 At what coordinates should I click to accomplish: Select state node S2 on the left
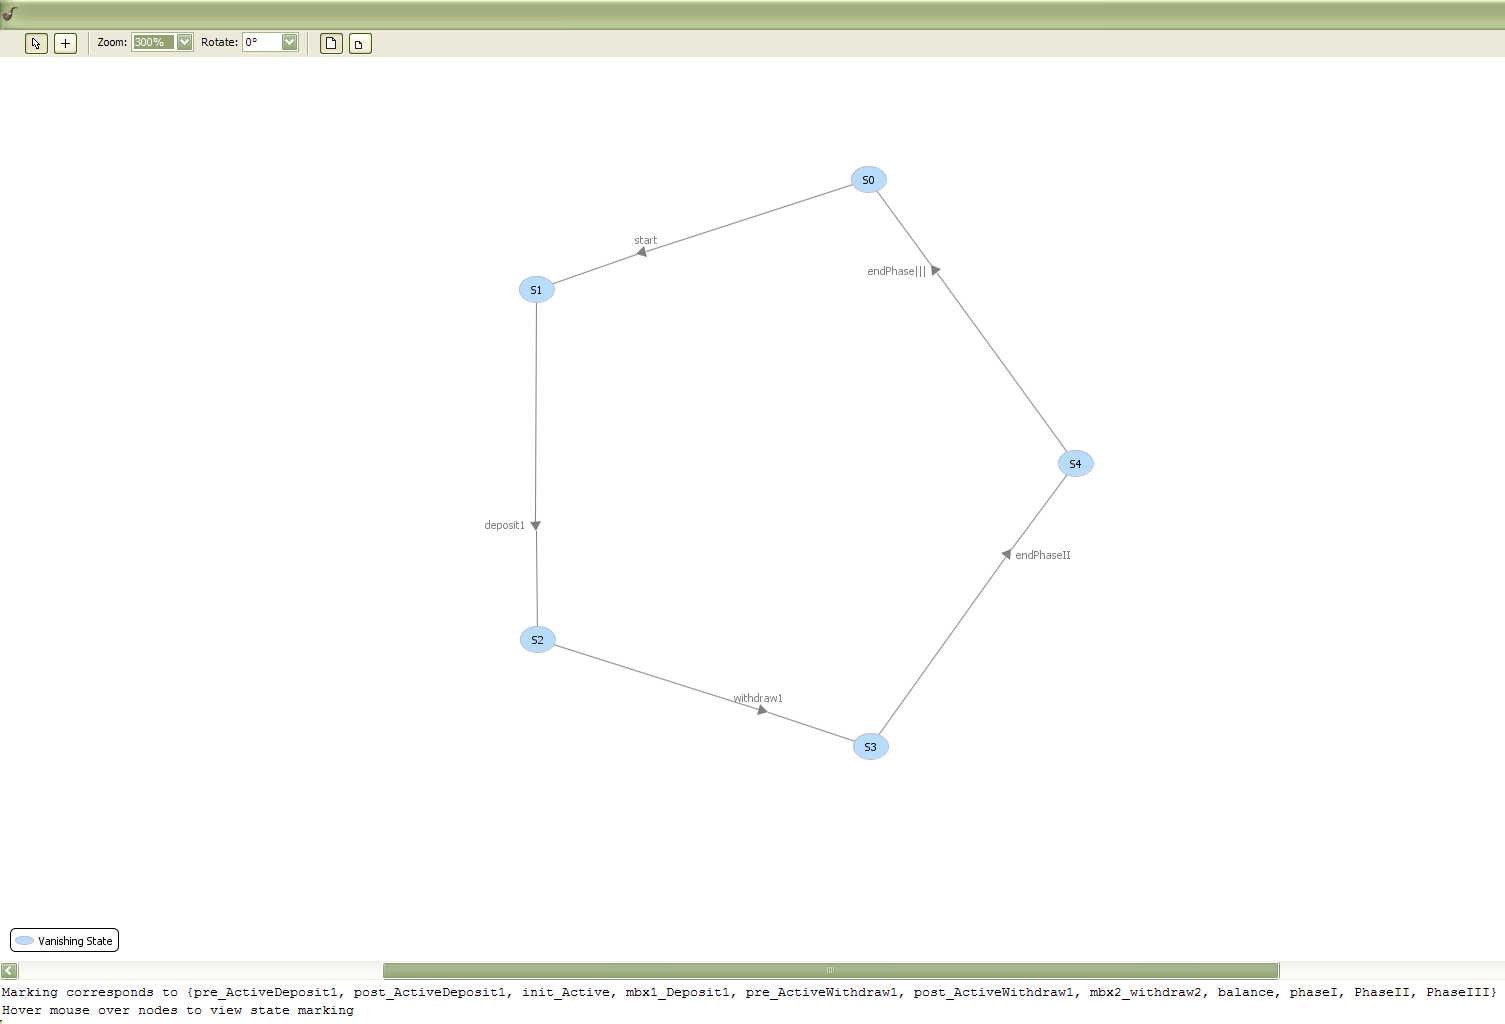point(537,639)
